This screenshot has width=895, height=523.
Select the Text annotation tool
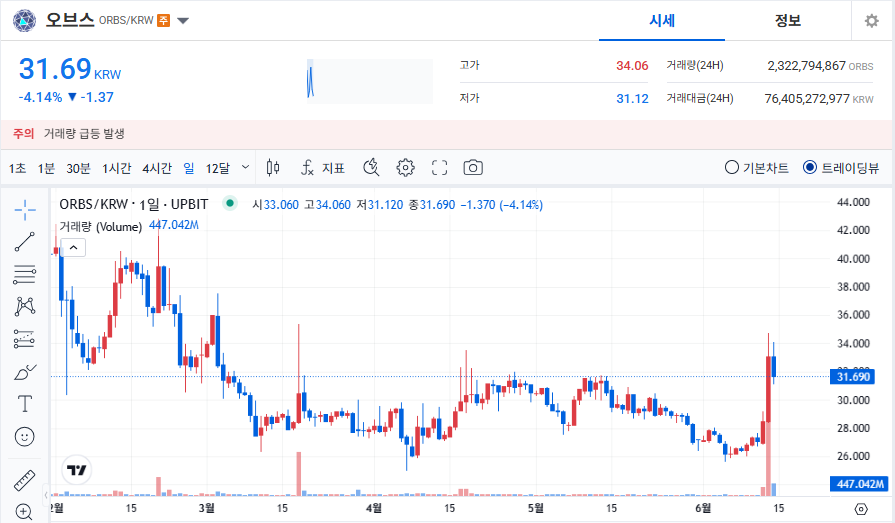click(x=25, y=404)
